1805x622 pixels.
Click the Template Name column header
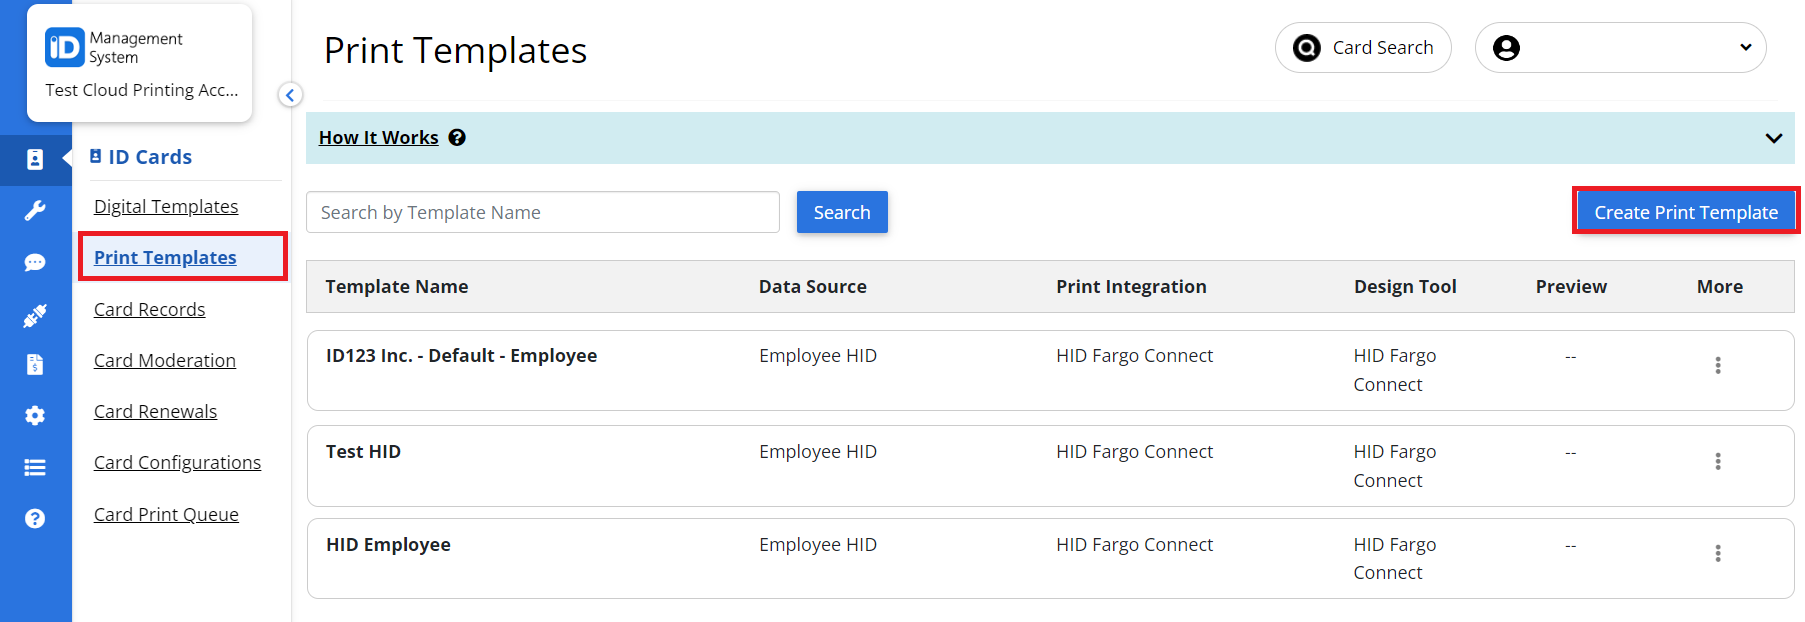coord(397,287)
